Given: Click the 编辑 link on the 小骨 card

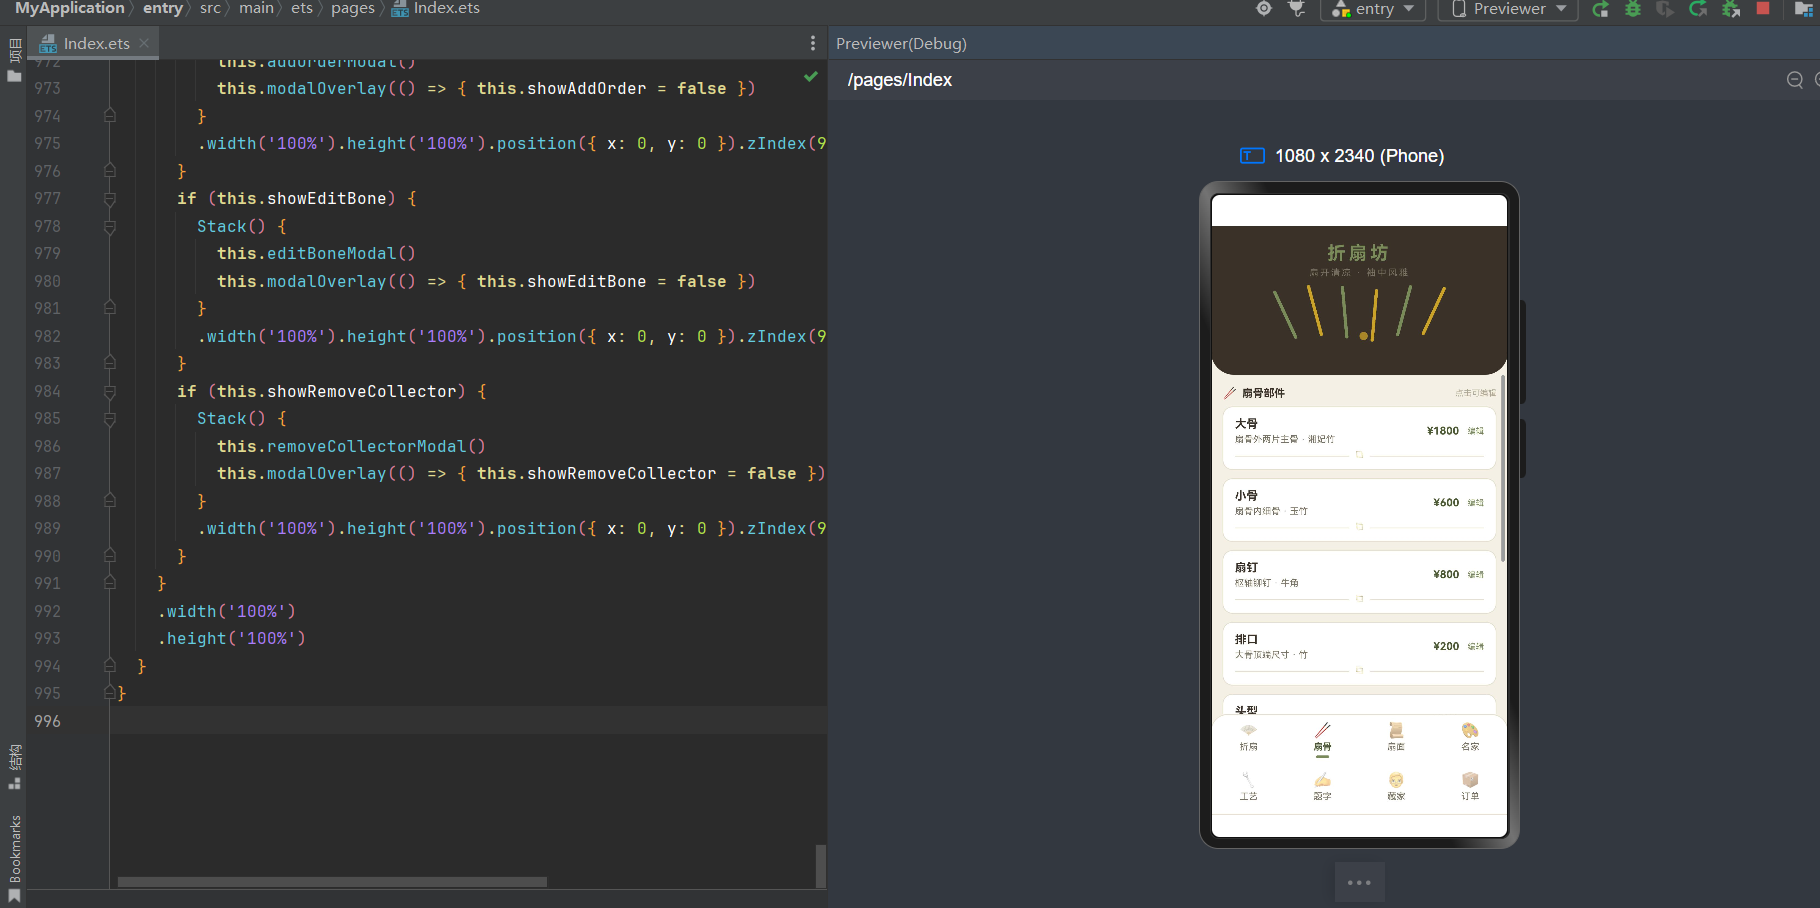Looking at the screenshot, I should pyautogui.click(x=1476, y=503).
